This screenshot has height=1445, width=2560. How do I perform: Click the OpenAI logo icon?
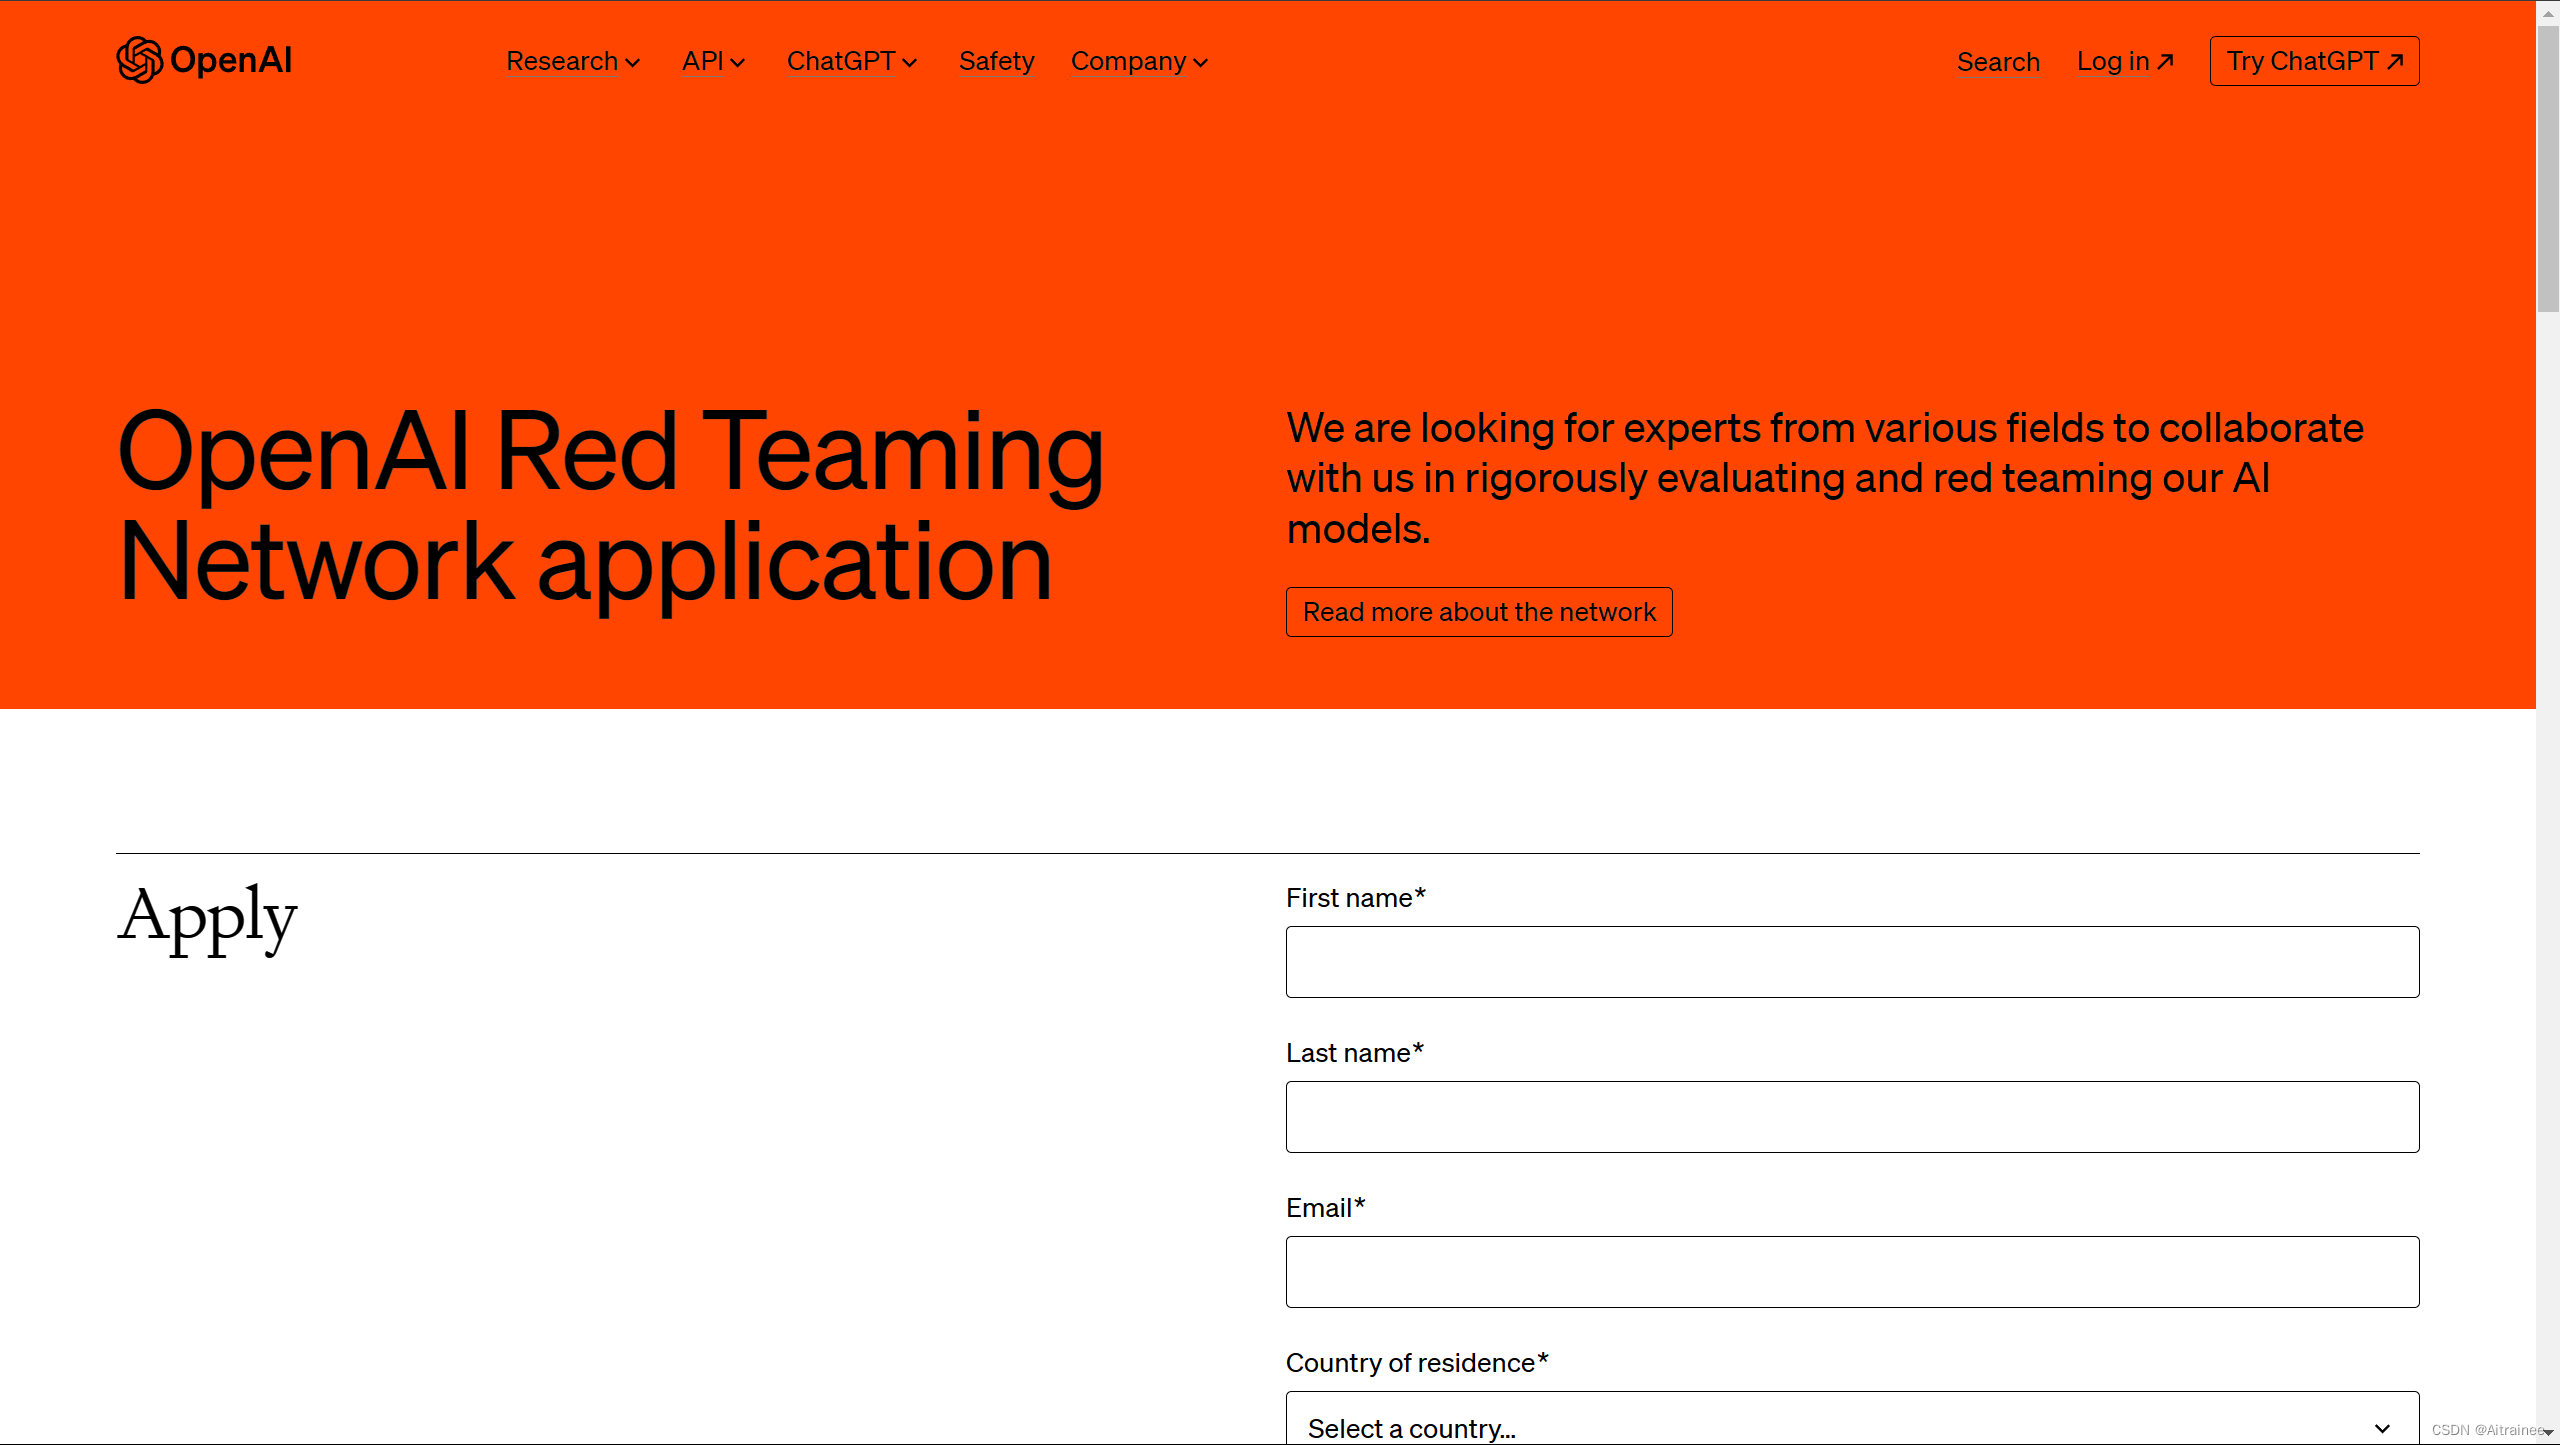coord(139,60)
